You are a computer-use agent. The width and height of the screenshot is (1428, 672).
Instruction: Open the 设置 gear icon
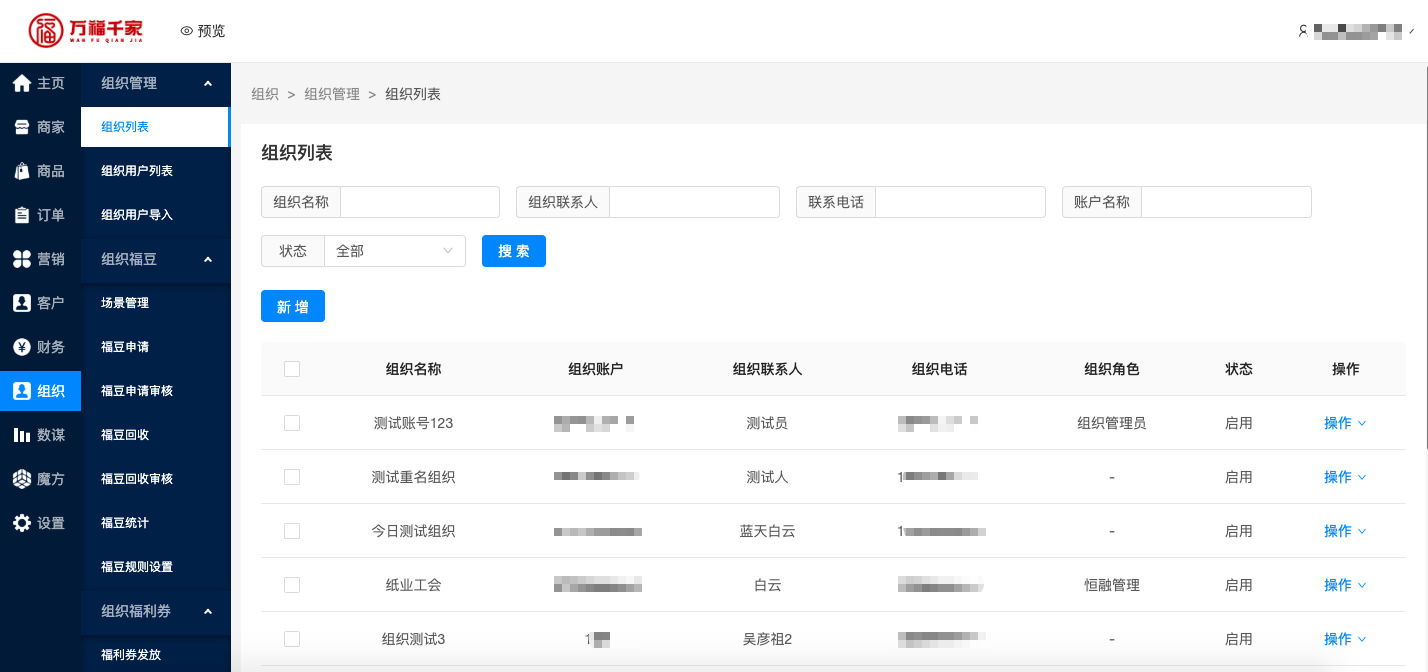pos(22,523)
